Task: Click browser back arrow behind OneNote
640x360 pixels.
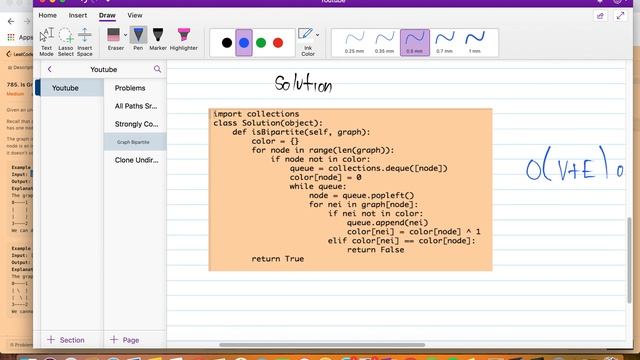Action: (11, 21)
